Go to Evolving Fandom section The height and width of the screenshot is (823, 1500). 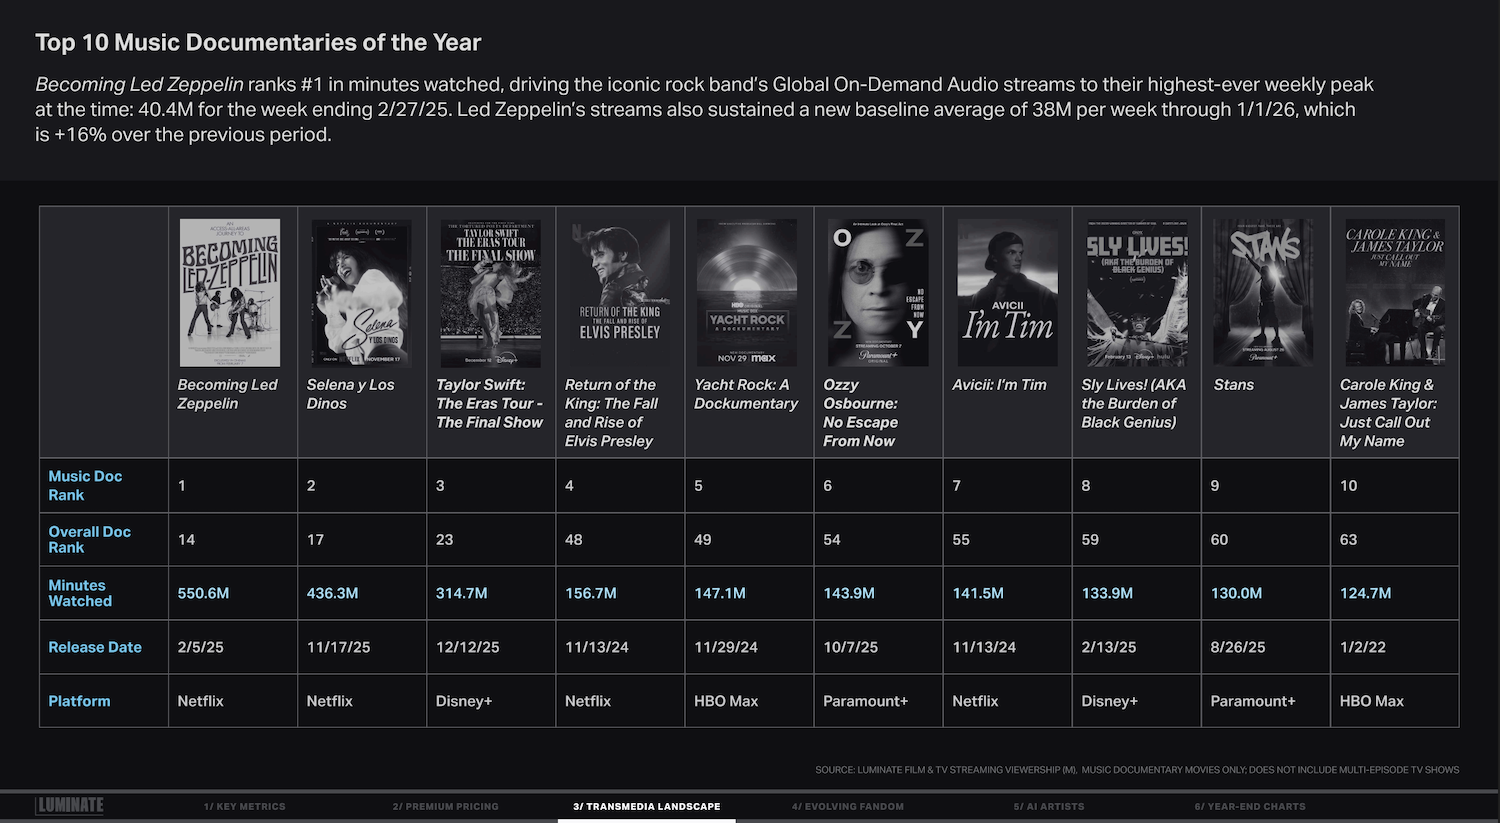click(x=847, y=806)
